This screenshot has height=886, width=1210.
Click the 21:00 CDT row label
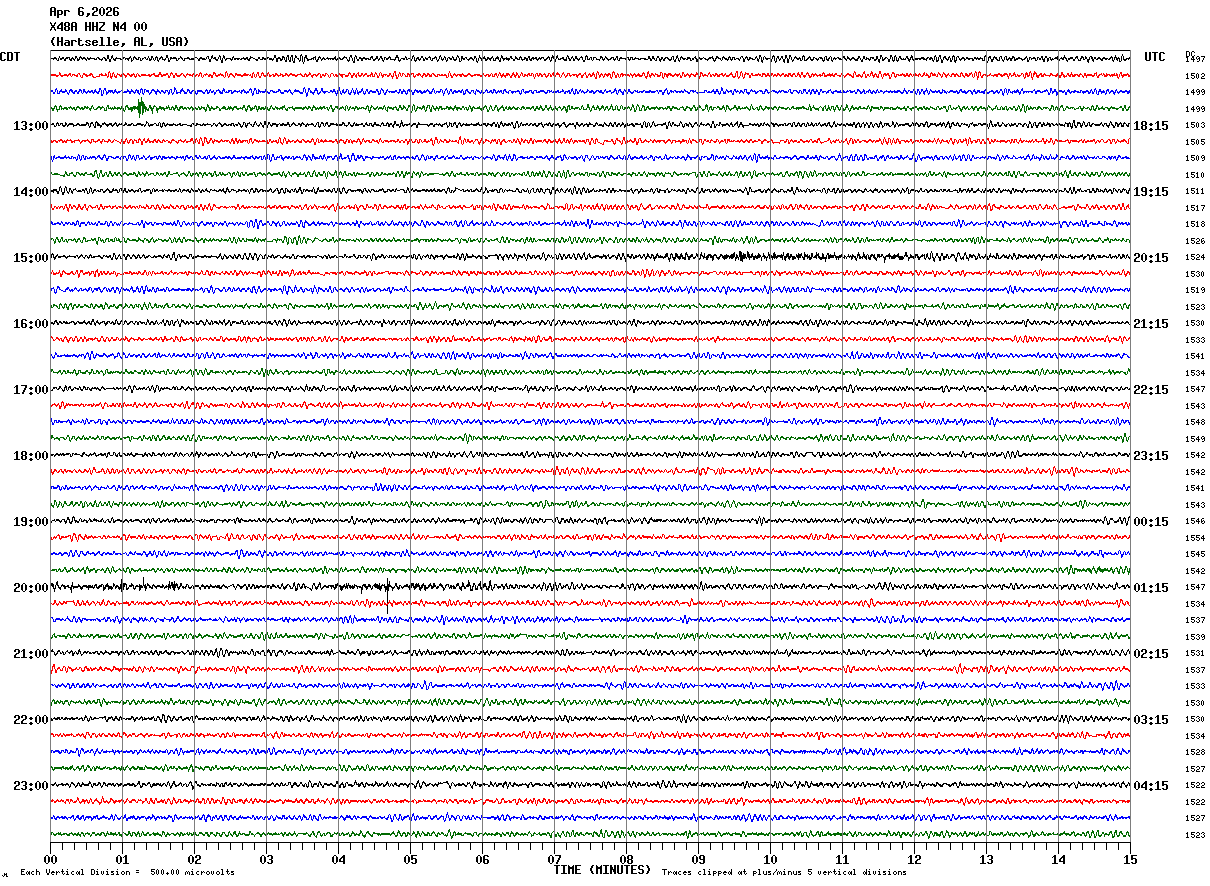coord(30,654)
